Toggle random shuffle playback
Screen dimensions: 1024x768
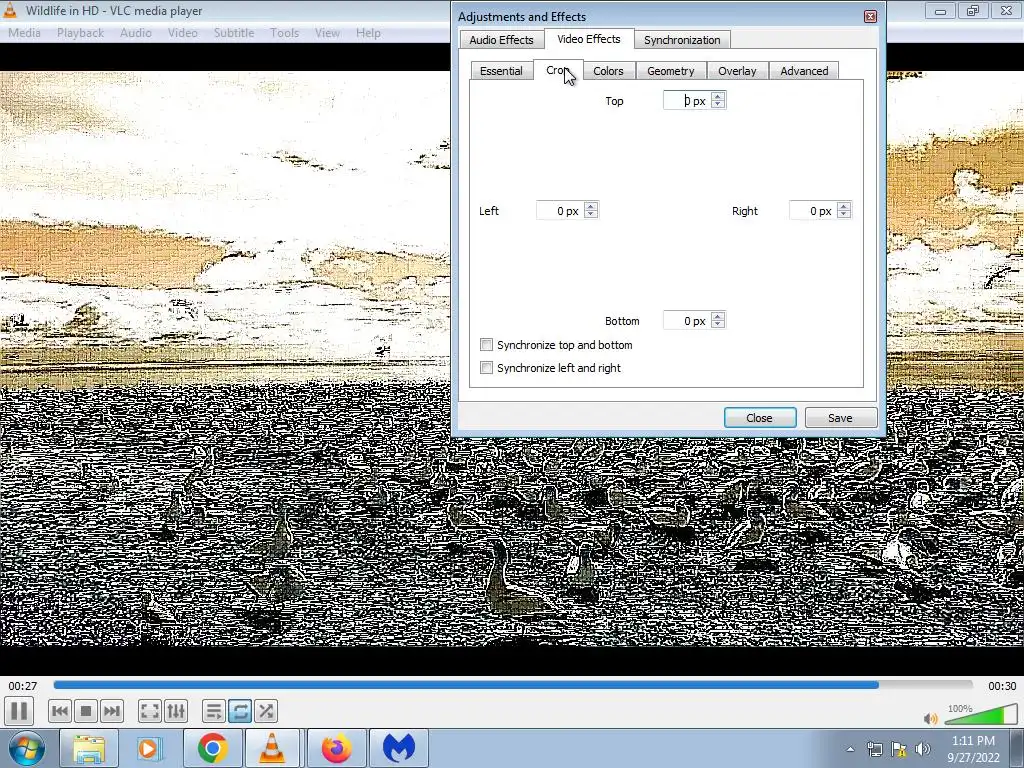[266, 711]
